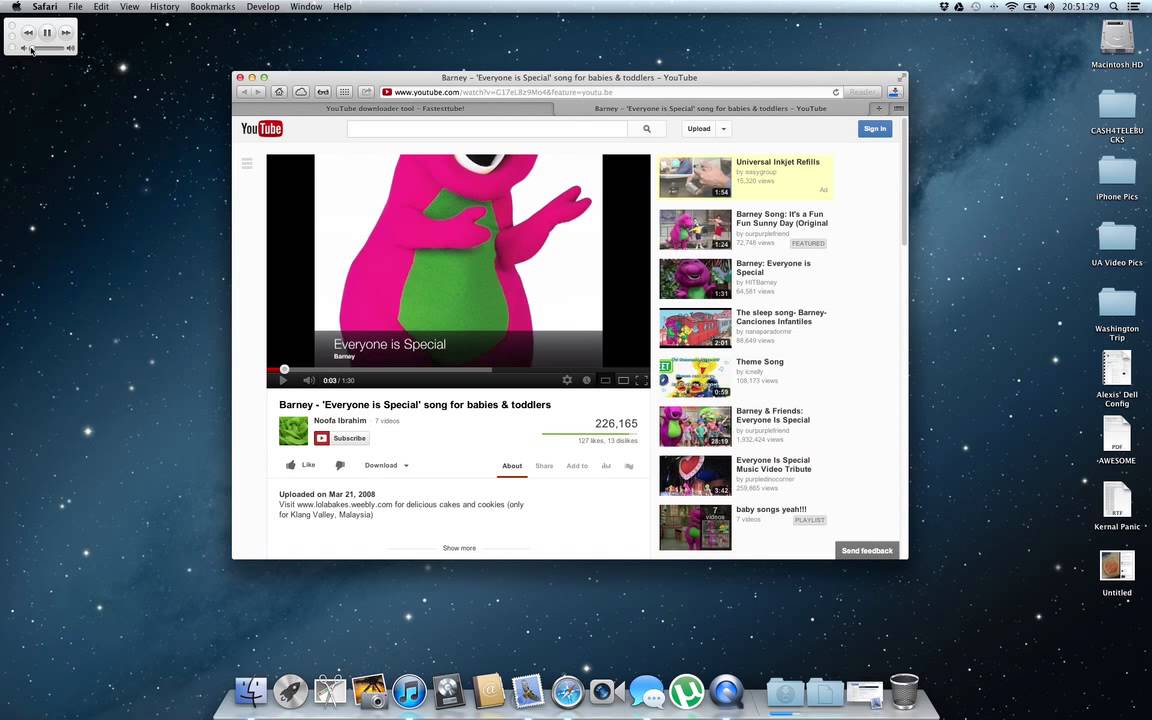
Task: Subscribe to Noofa Ibrahim channel
Action: (x=342, y=438)
